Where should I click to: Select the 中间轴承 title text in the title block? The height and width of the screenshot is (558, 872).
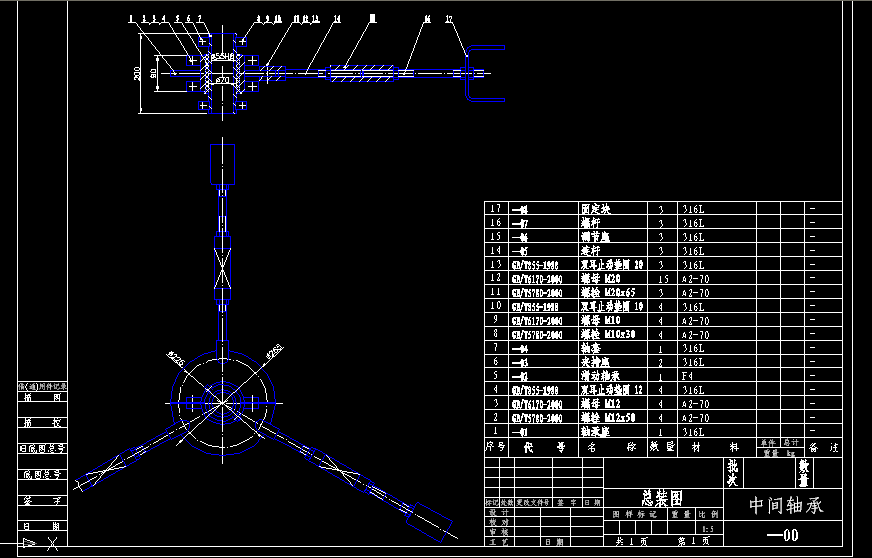click(x=786, y=506)
